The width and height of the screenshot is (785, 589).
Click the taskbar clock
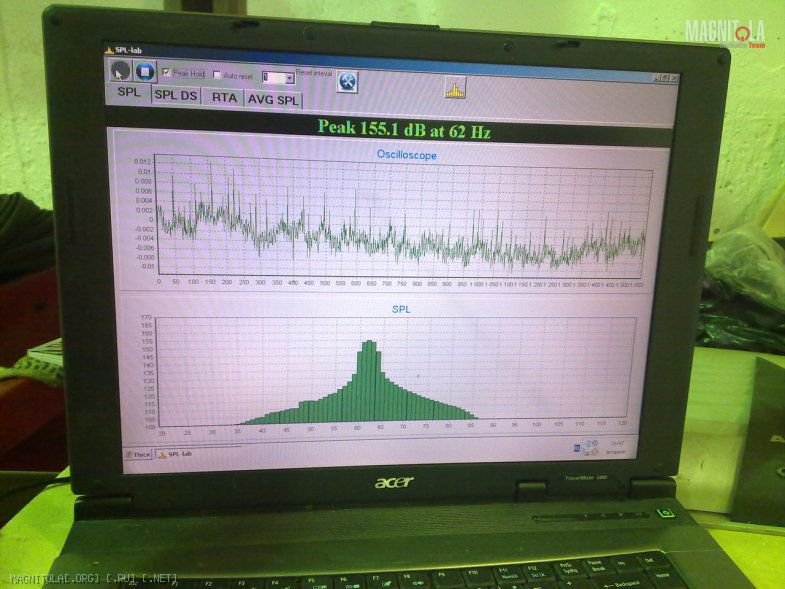[617, 444]
